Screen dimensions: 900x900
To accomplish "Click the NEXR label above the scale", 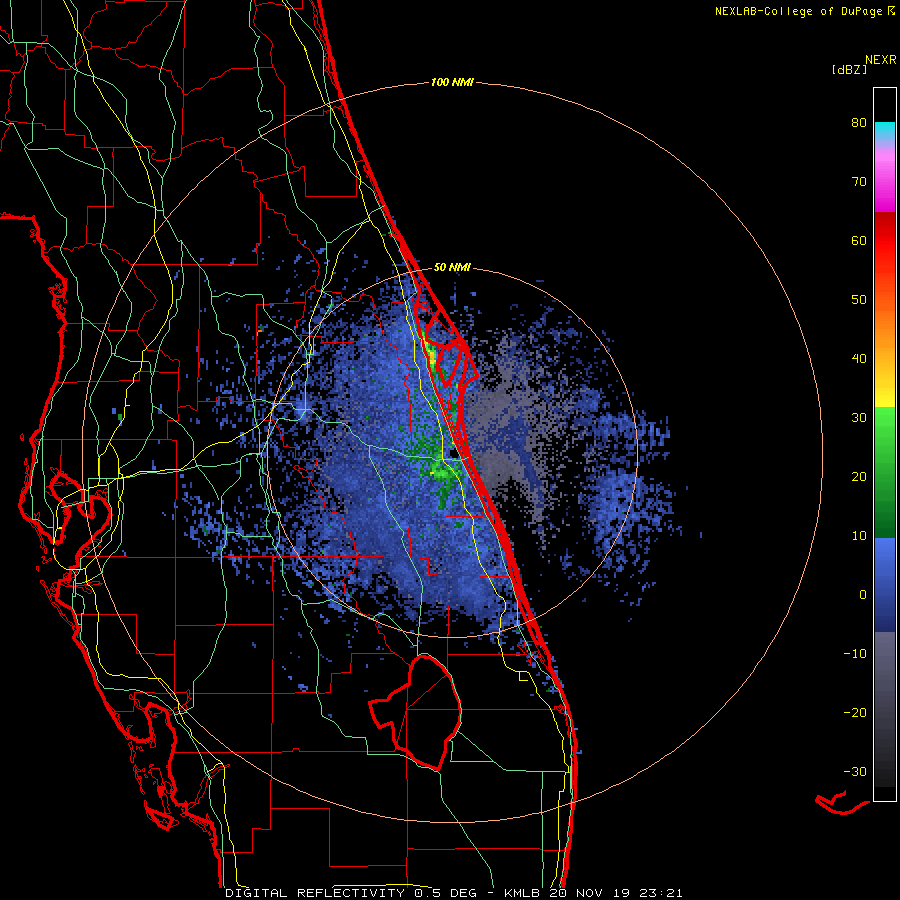I will point(880,60).
